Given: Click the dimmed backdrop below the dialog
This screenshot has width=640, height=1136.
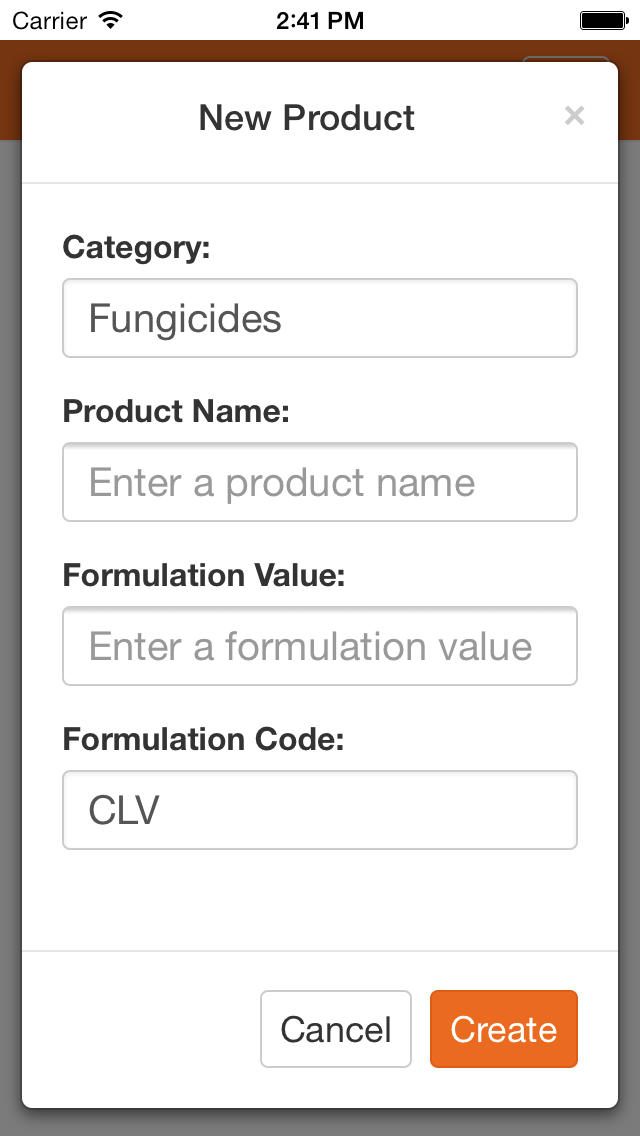Looking at the screenshot, I should point(320,1123).
